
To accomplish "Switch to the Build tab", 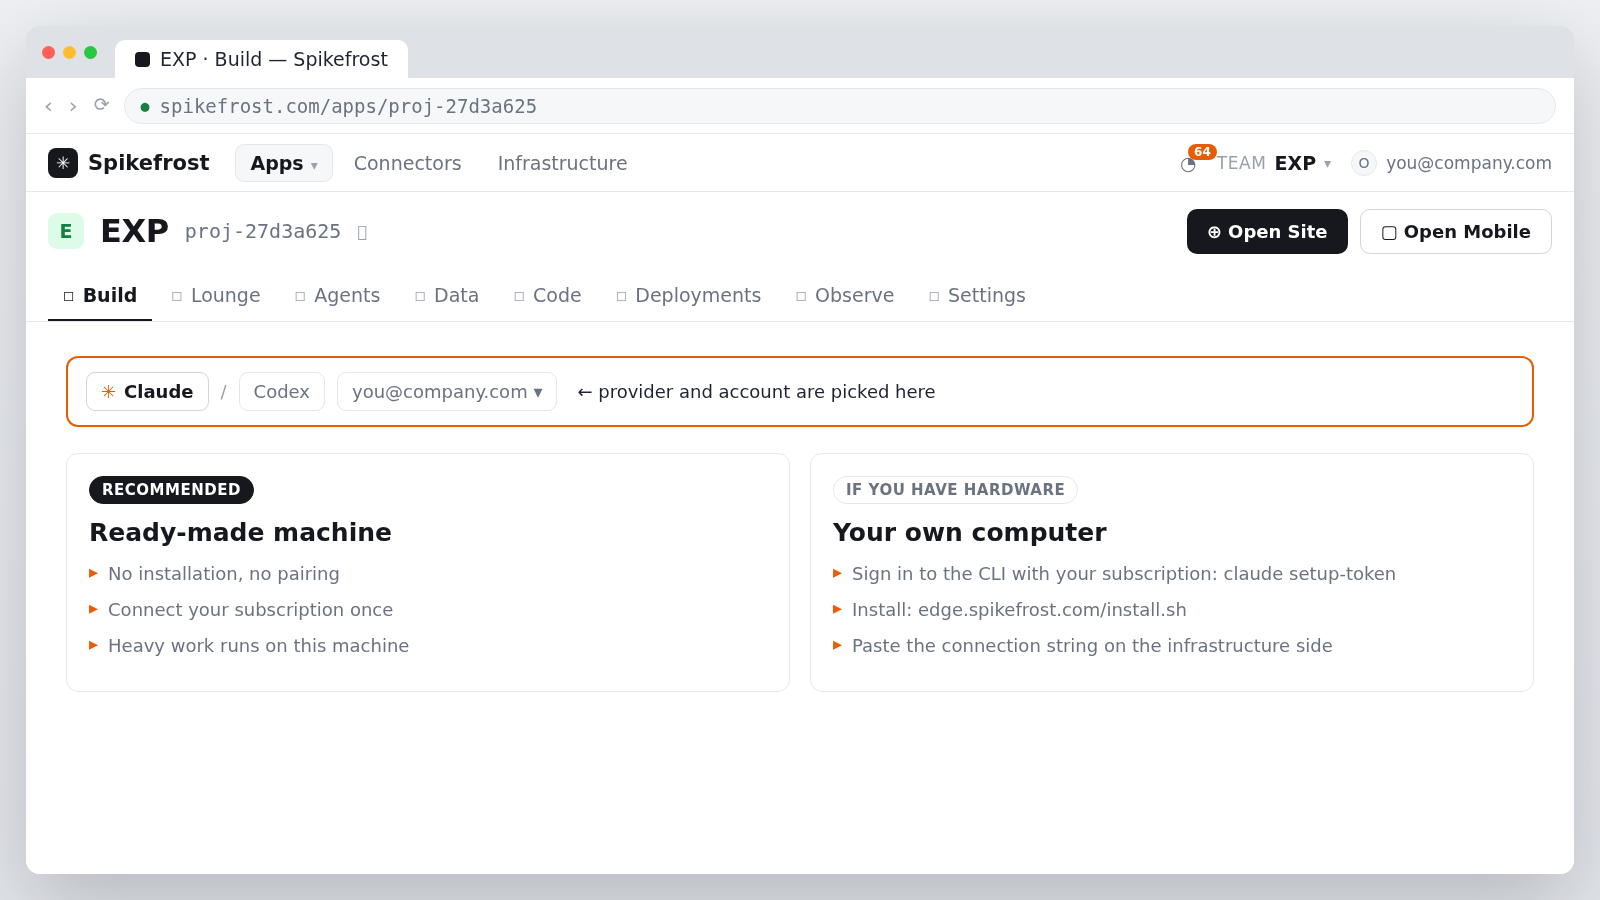I will (x=100, y=295).
